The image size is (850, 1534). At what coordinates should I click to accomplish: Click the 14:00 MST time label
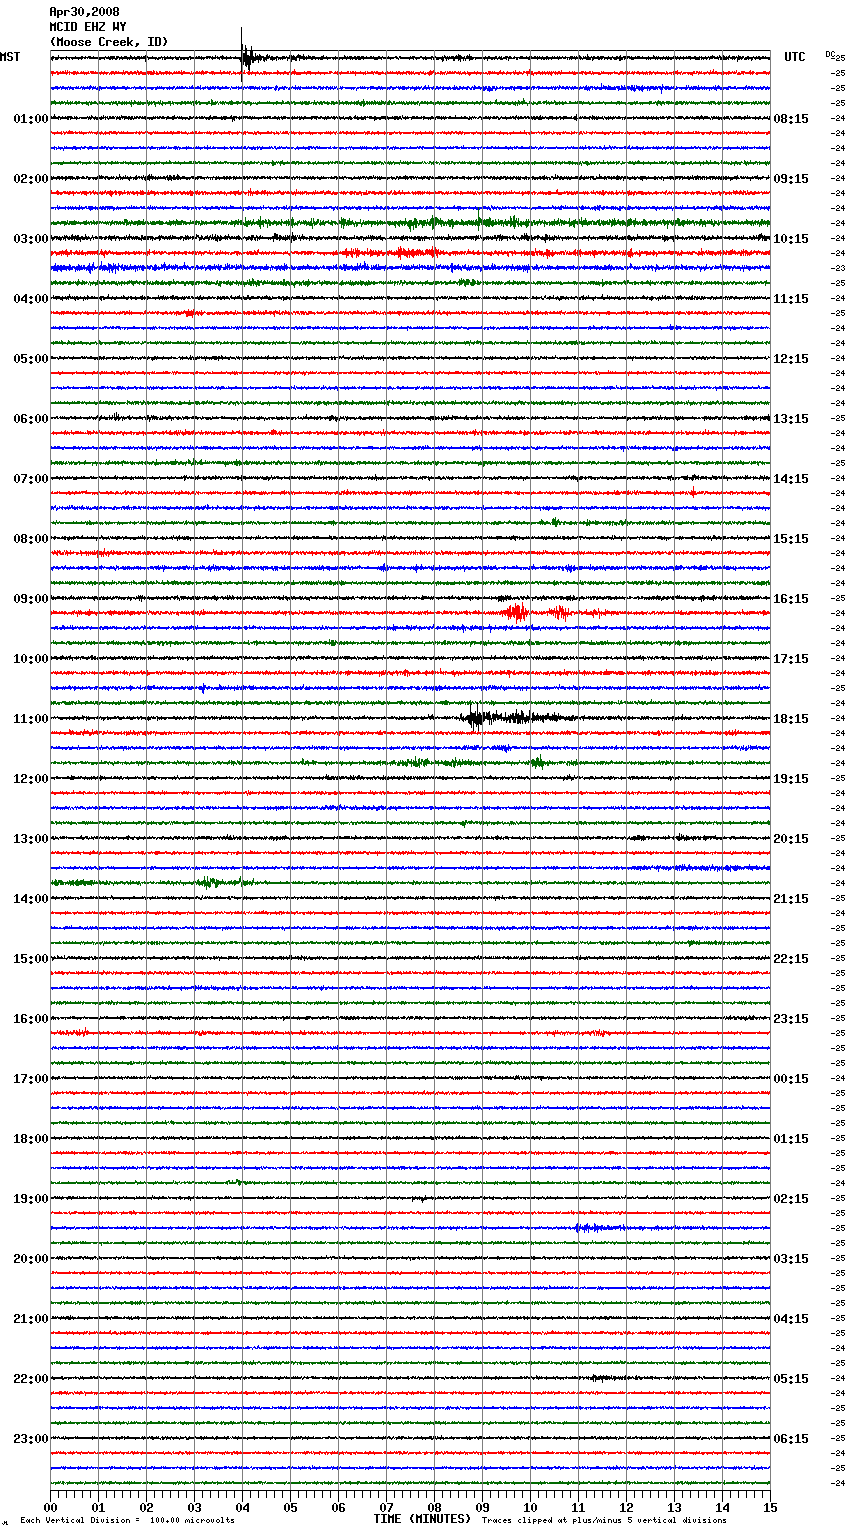click(31, 899)
